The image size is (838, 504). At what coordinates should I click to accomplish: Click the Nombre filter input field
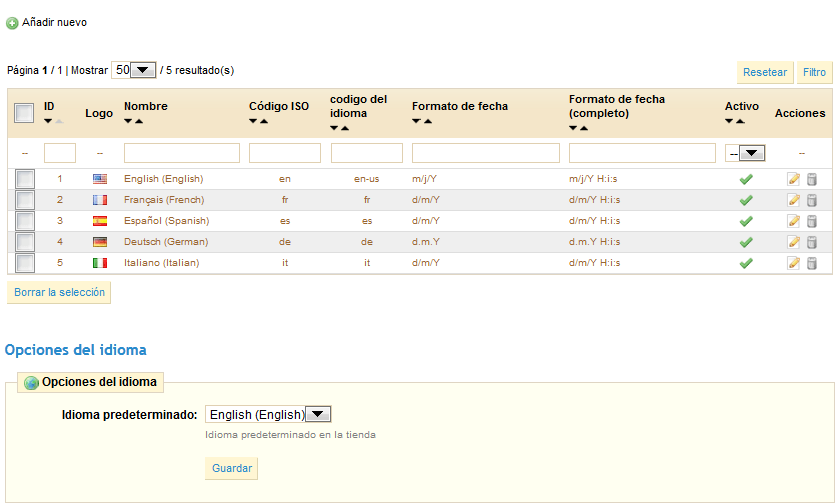point(182,153)
